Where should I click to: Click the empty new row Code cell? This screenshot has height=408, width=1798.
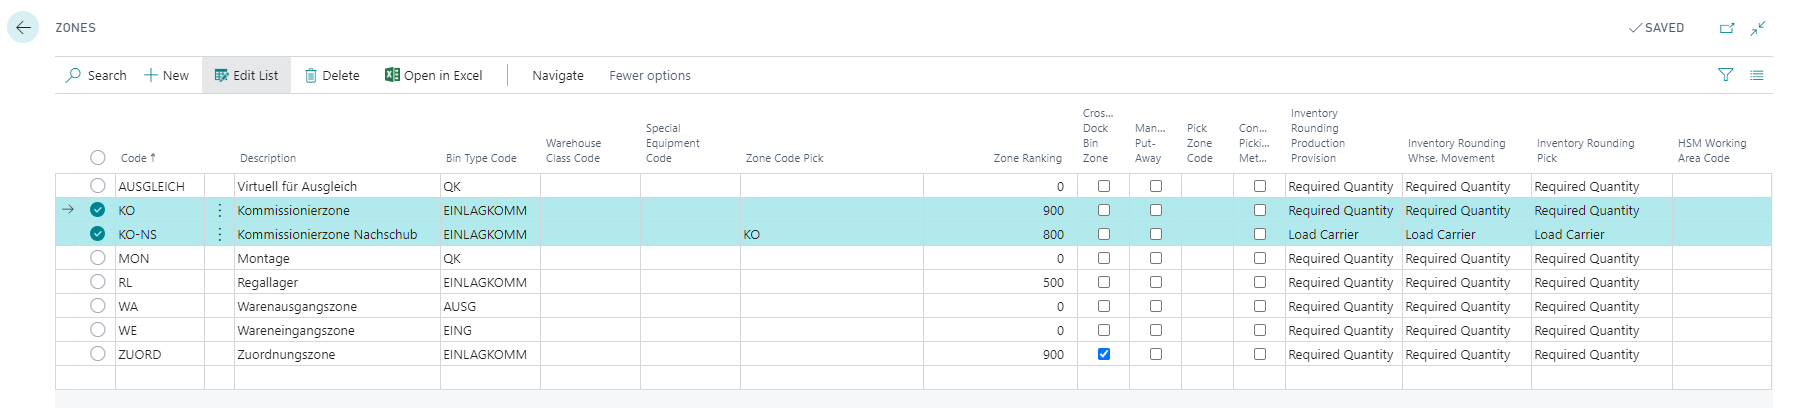coord(160,378)
